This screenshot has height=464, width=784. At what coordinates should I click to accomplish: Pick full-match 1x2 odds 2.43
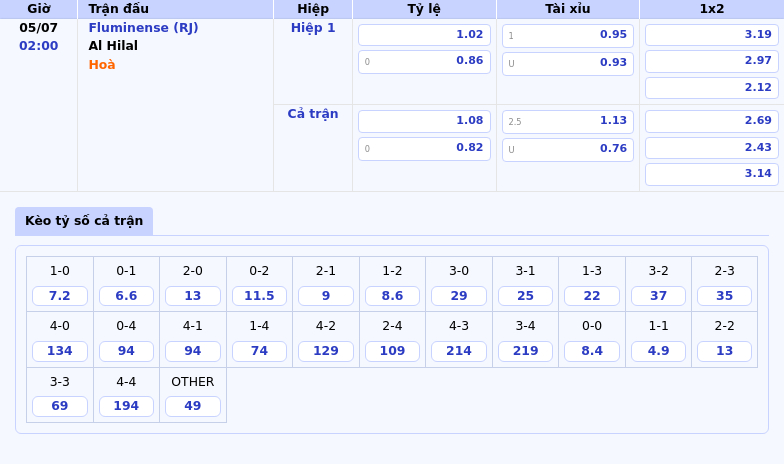[x=712, y=148]
